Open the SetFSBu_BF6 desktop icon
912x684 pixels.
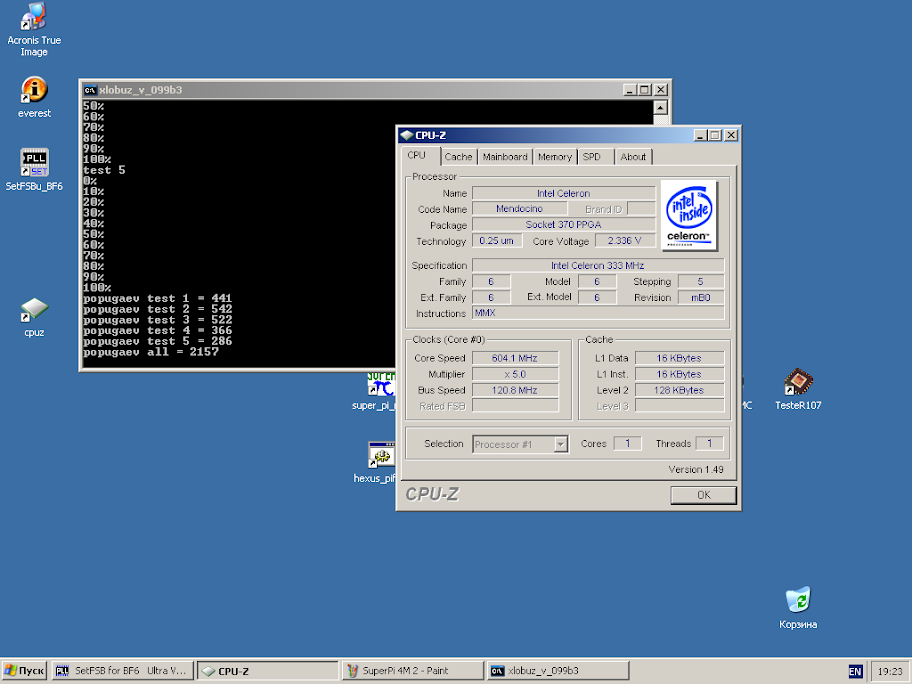click(x=34, y=163)
